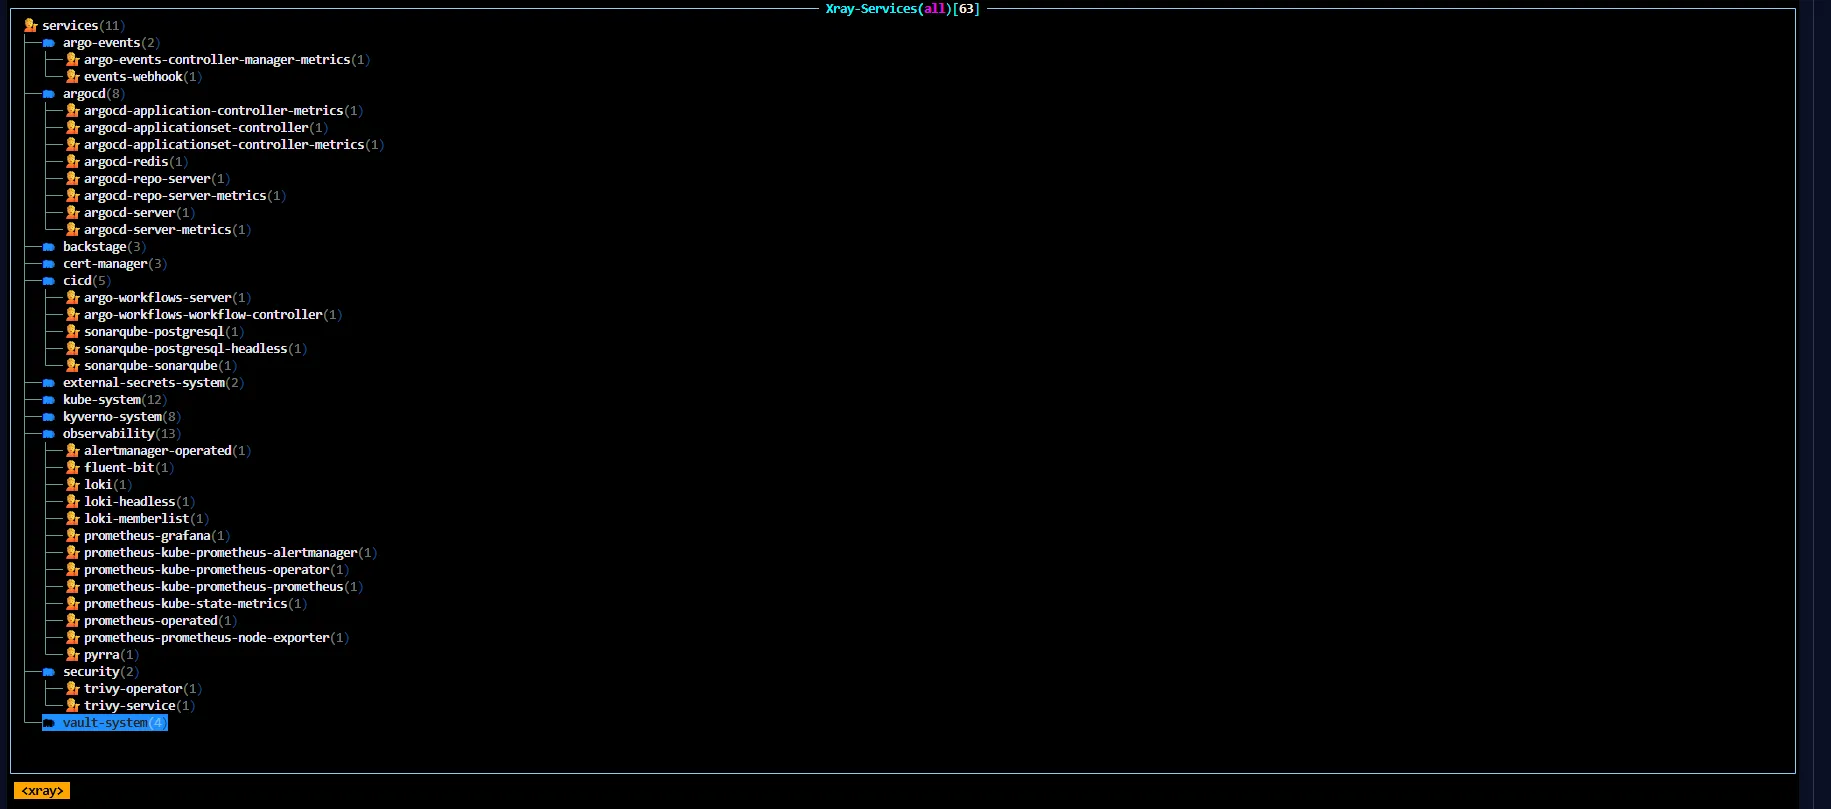Click the xray breadcrumb at the bottom
1831x809 pixels.
(42, 791)
